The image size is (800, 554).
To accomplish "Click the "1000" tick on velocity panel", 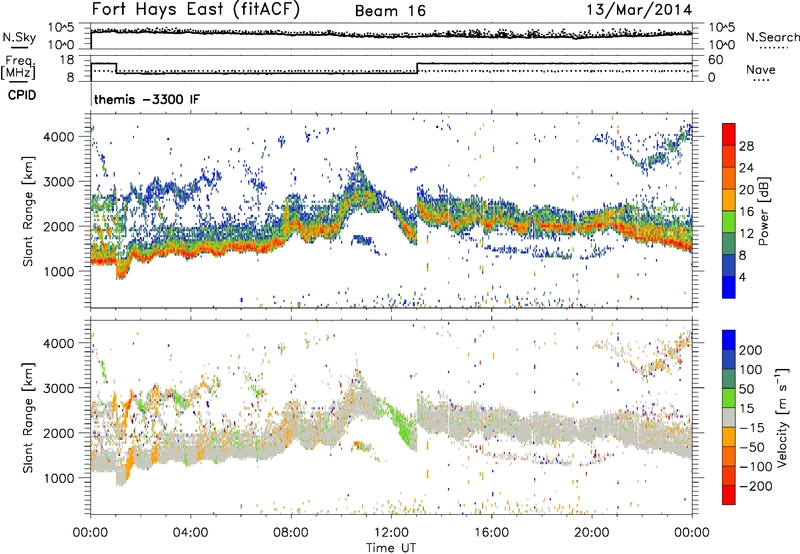I will click(59, 478).
